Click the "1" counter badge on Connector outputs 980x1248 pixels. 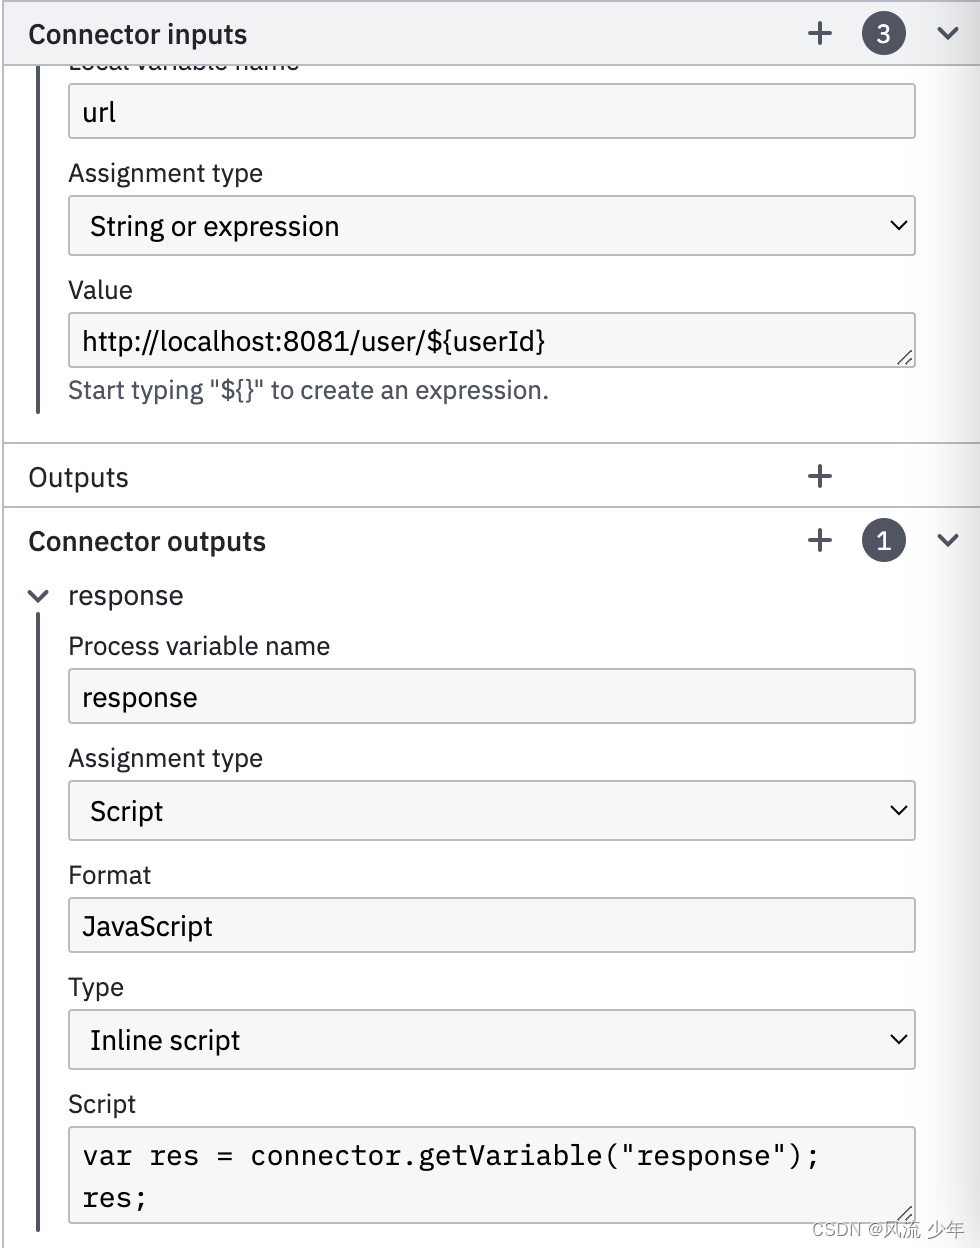tap(884, 540)
